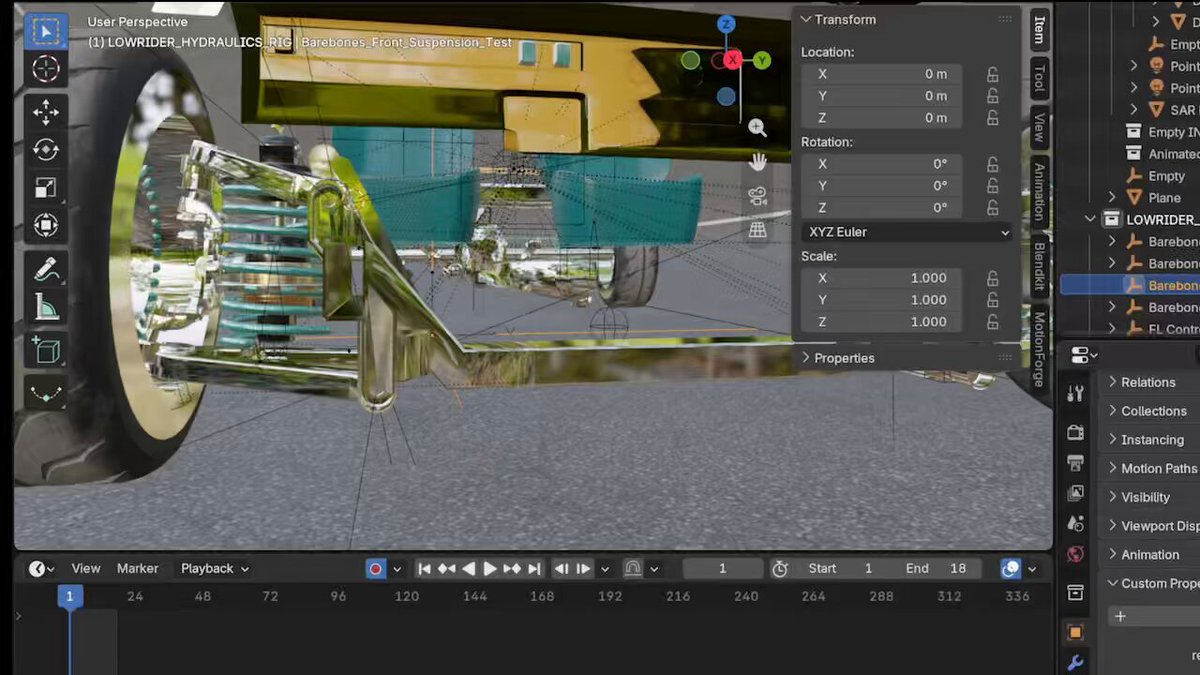Open the Render properties tab icon
This screenshot has height=675, width=1200.
(1075, 432)
